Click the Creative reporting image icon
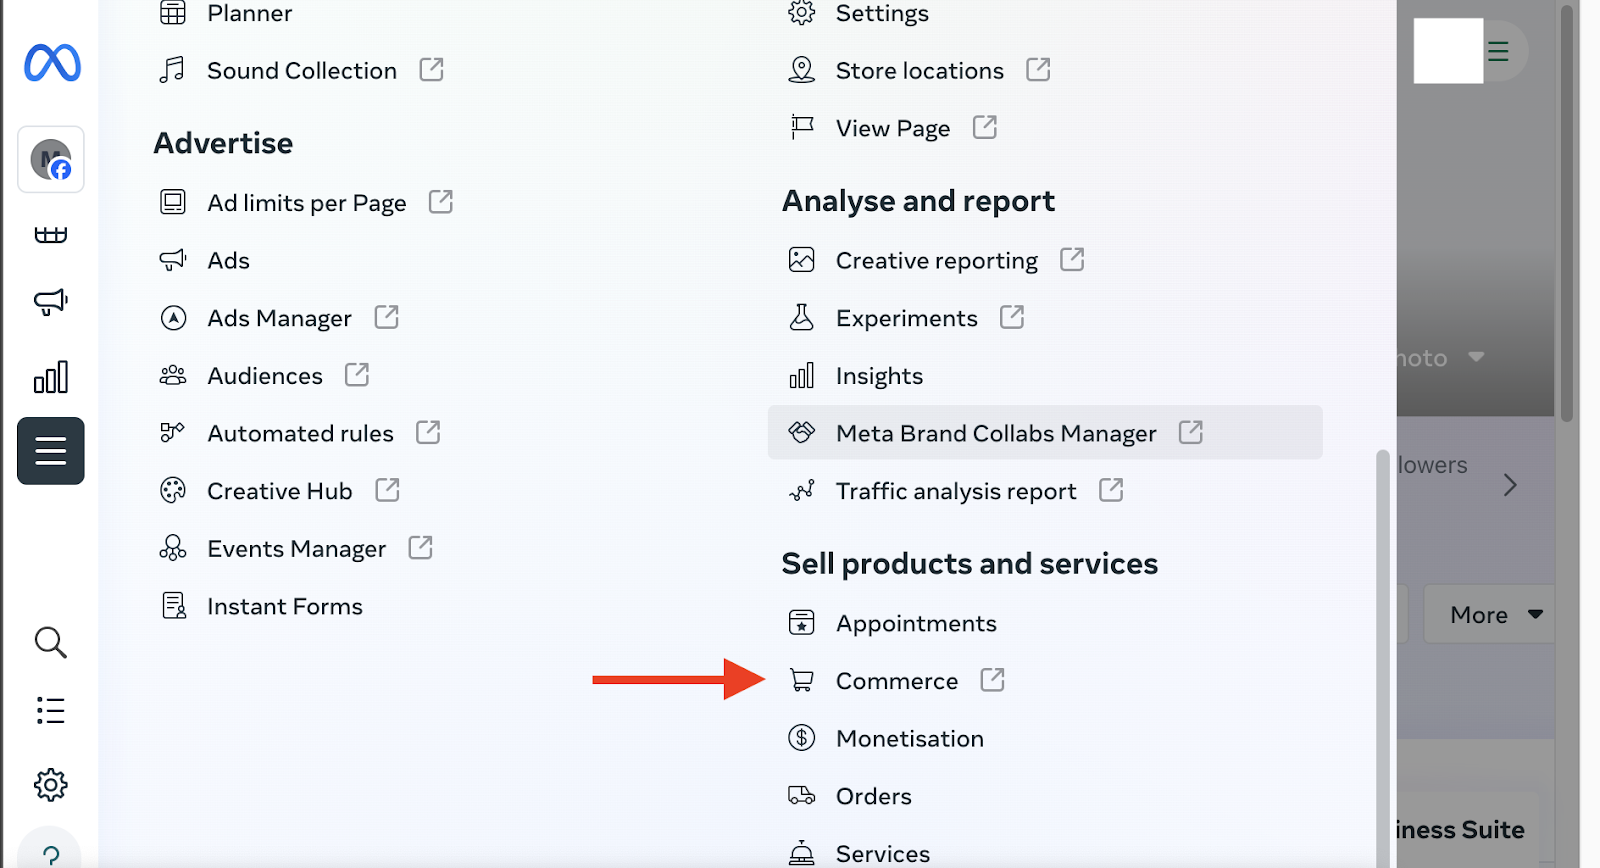Screen dimensions: 1600x868 tap(802, 260)
